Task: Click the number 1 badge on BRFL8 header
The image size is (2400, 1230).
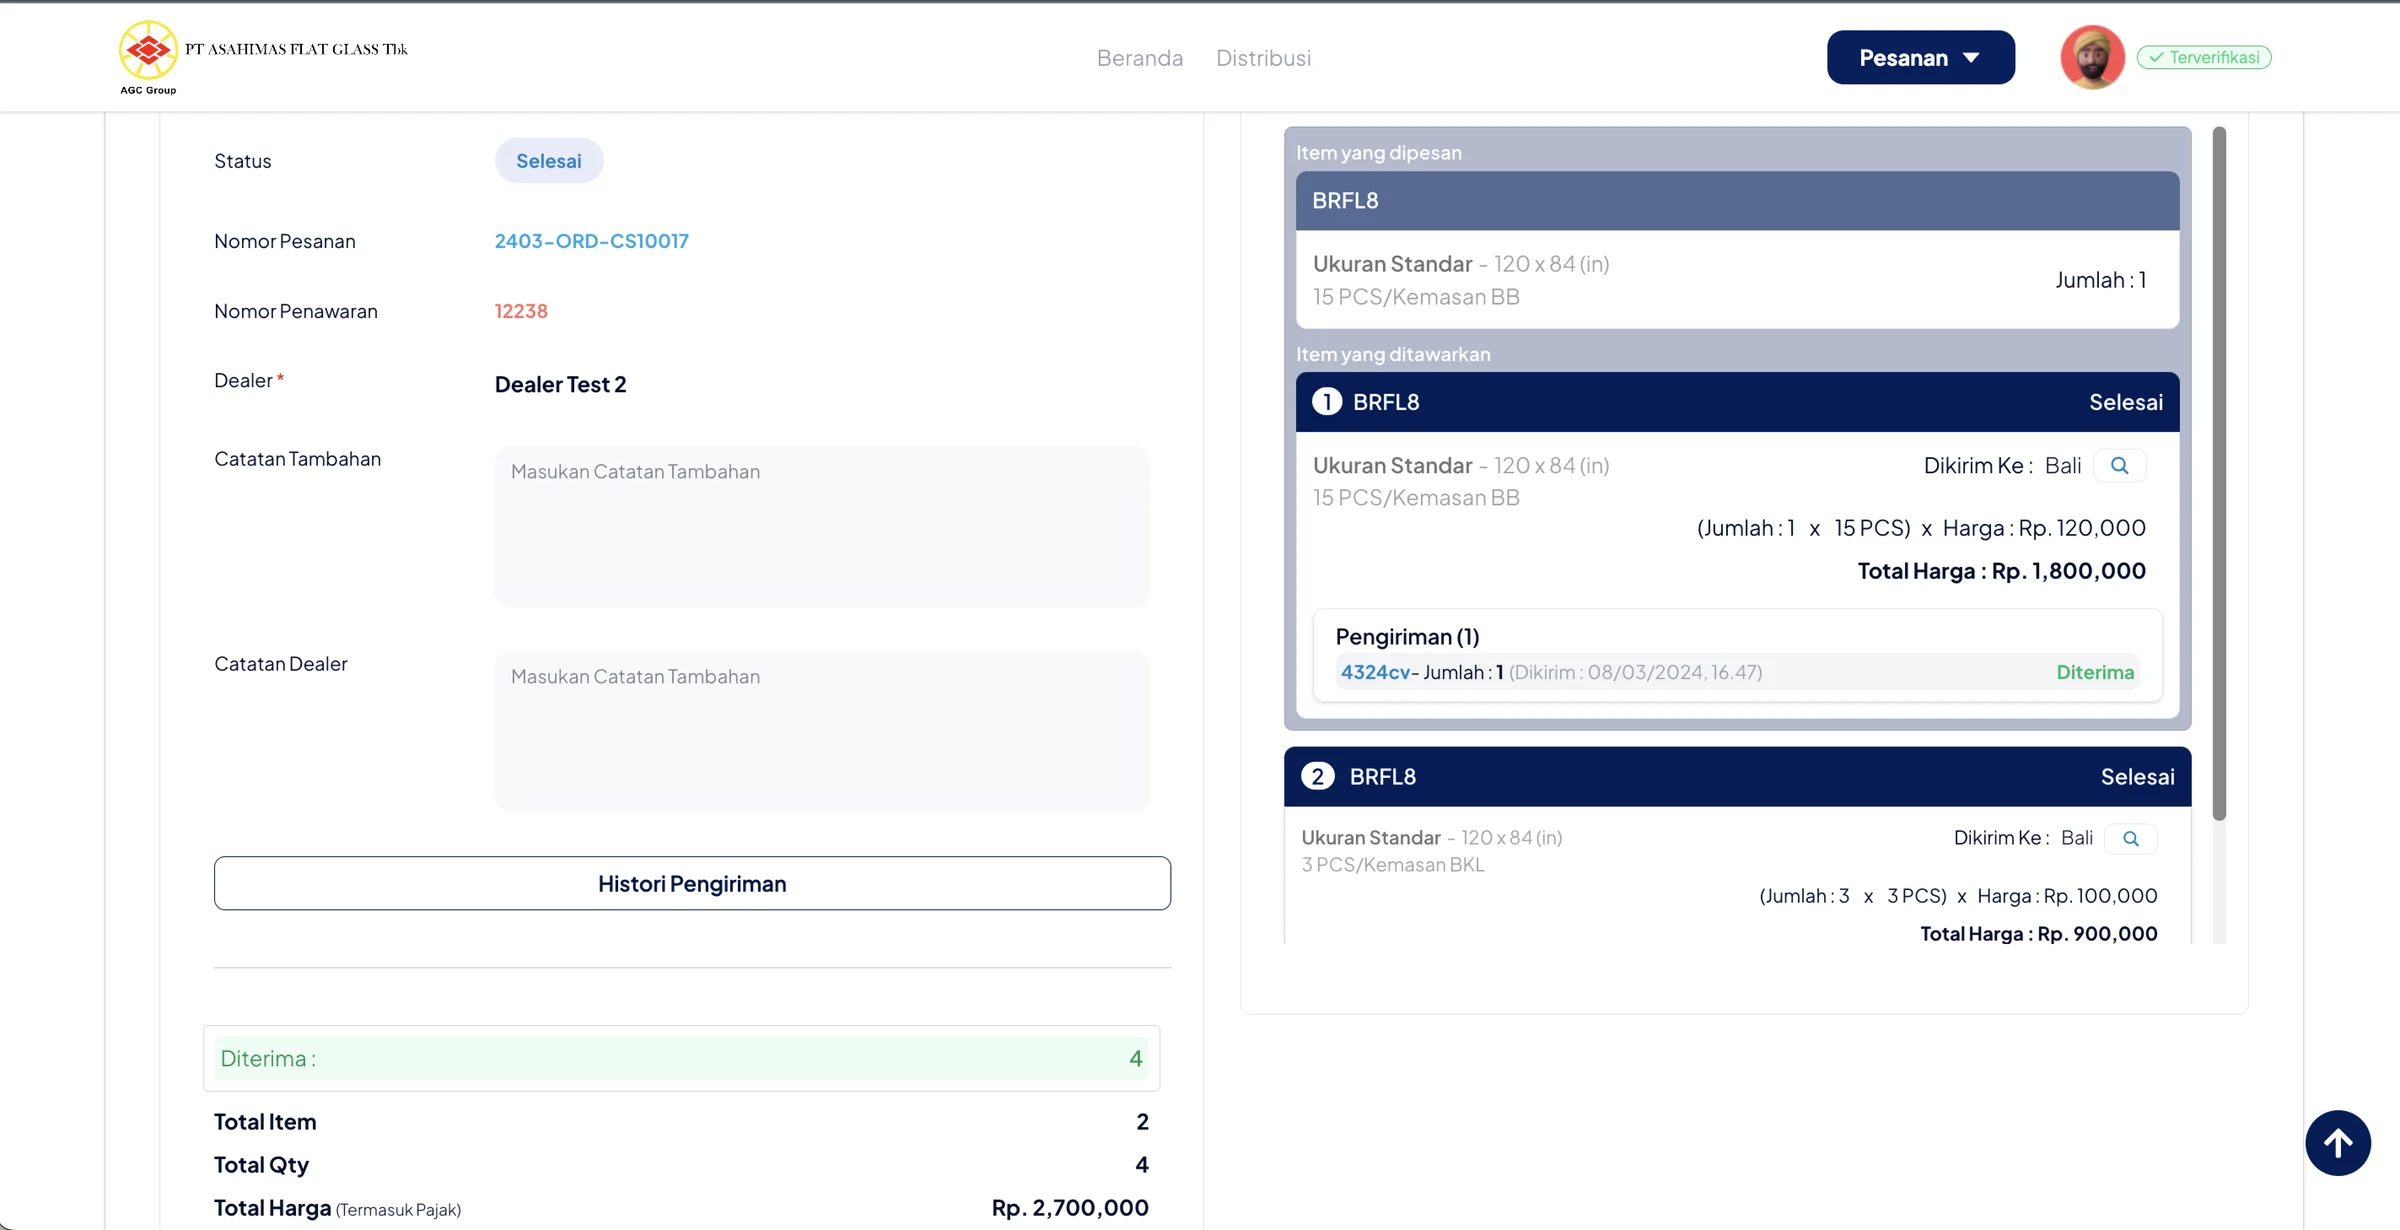Action: 1327,402
